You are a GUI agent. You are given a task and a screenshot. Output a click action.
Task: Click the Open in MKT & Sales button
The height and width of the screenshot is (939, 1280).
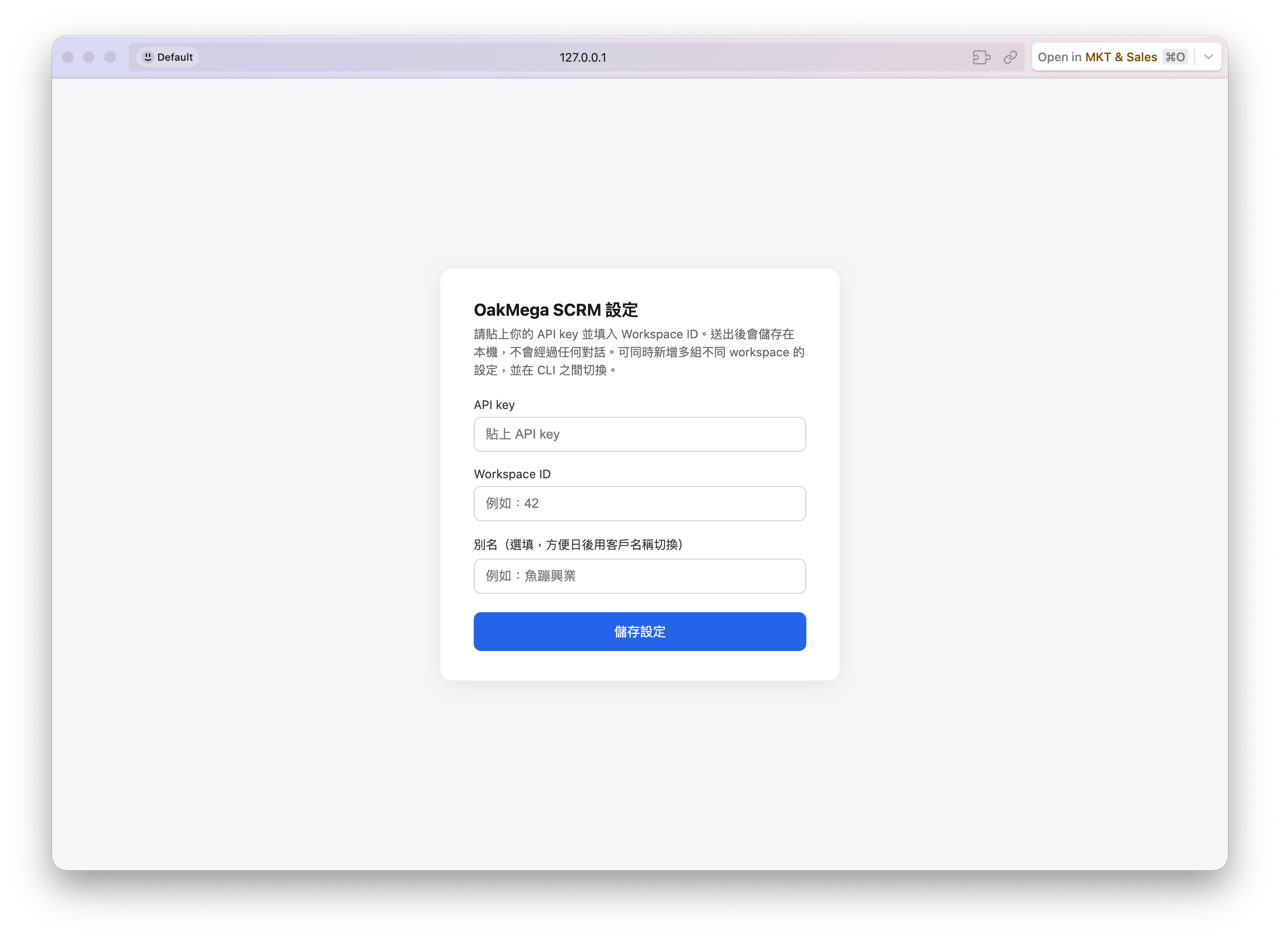click(1112, 57)
